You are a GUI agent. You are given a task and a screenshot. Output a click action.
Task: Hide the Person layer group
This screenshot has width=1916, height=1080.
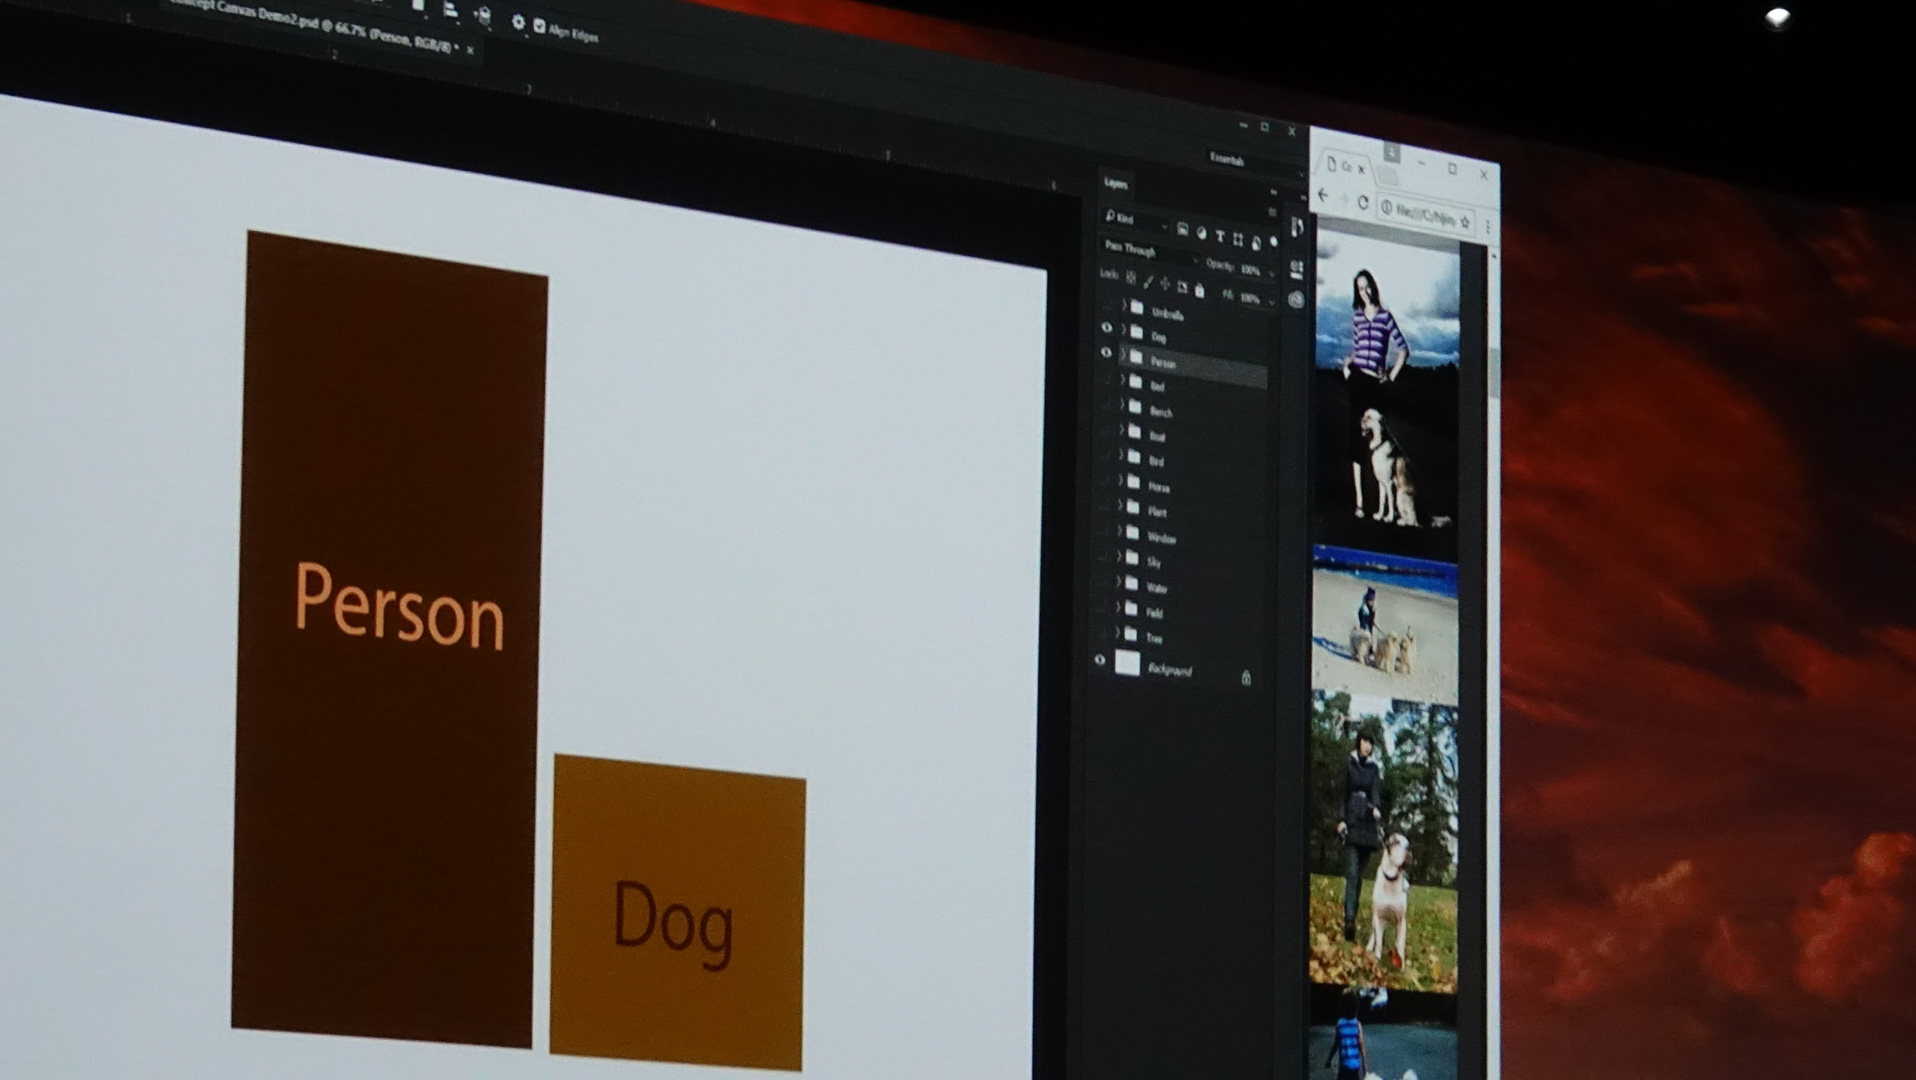coord(1106,353)
